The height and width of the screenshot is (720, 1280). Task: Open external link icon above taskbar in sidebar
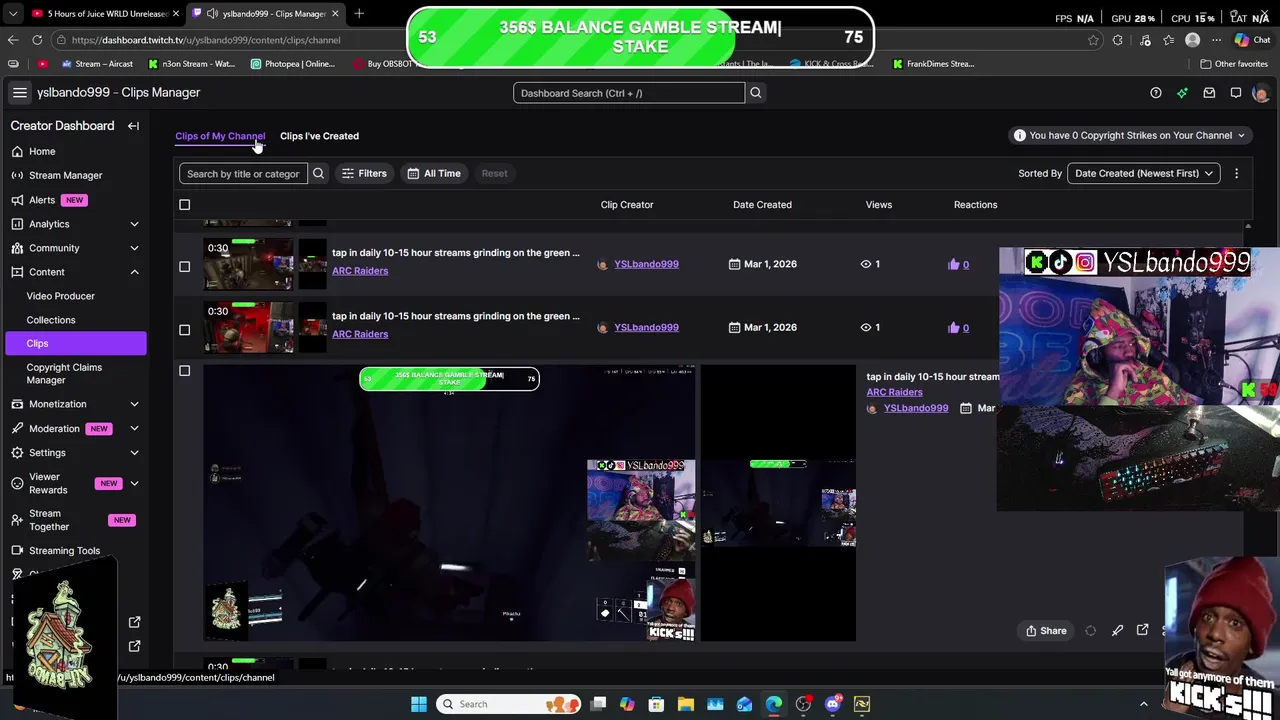(135, 646)
